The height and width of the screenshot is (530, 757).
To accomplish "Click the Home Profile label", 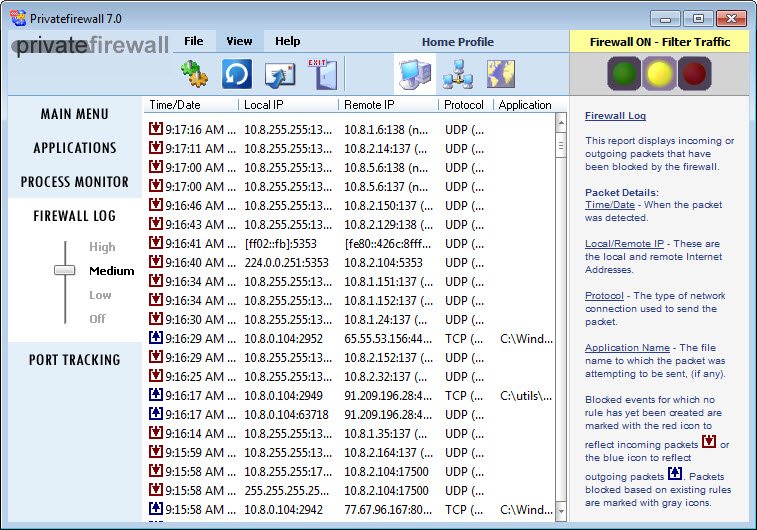I will [x=458, y=42].
